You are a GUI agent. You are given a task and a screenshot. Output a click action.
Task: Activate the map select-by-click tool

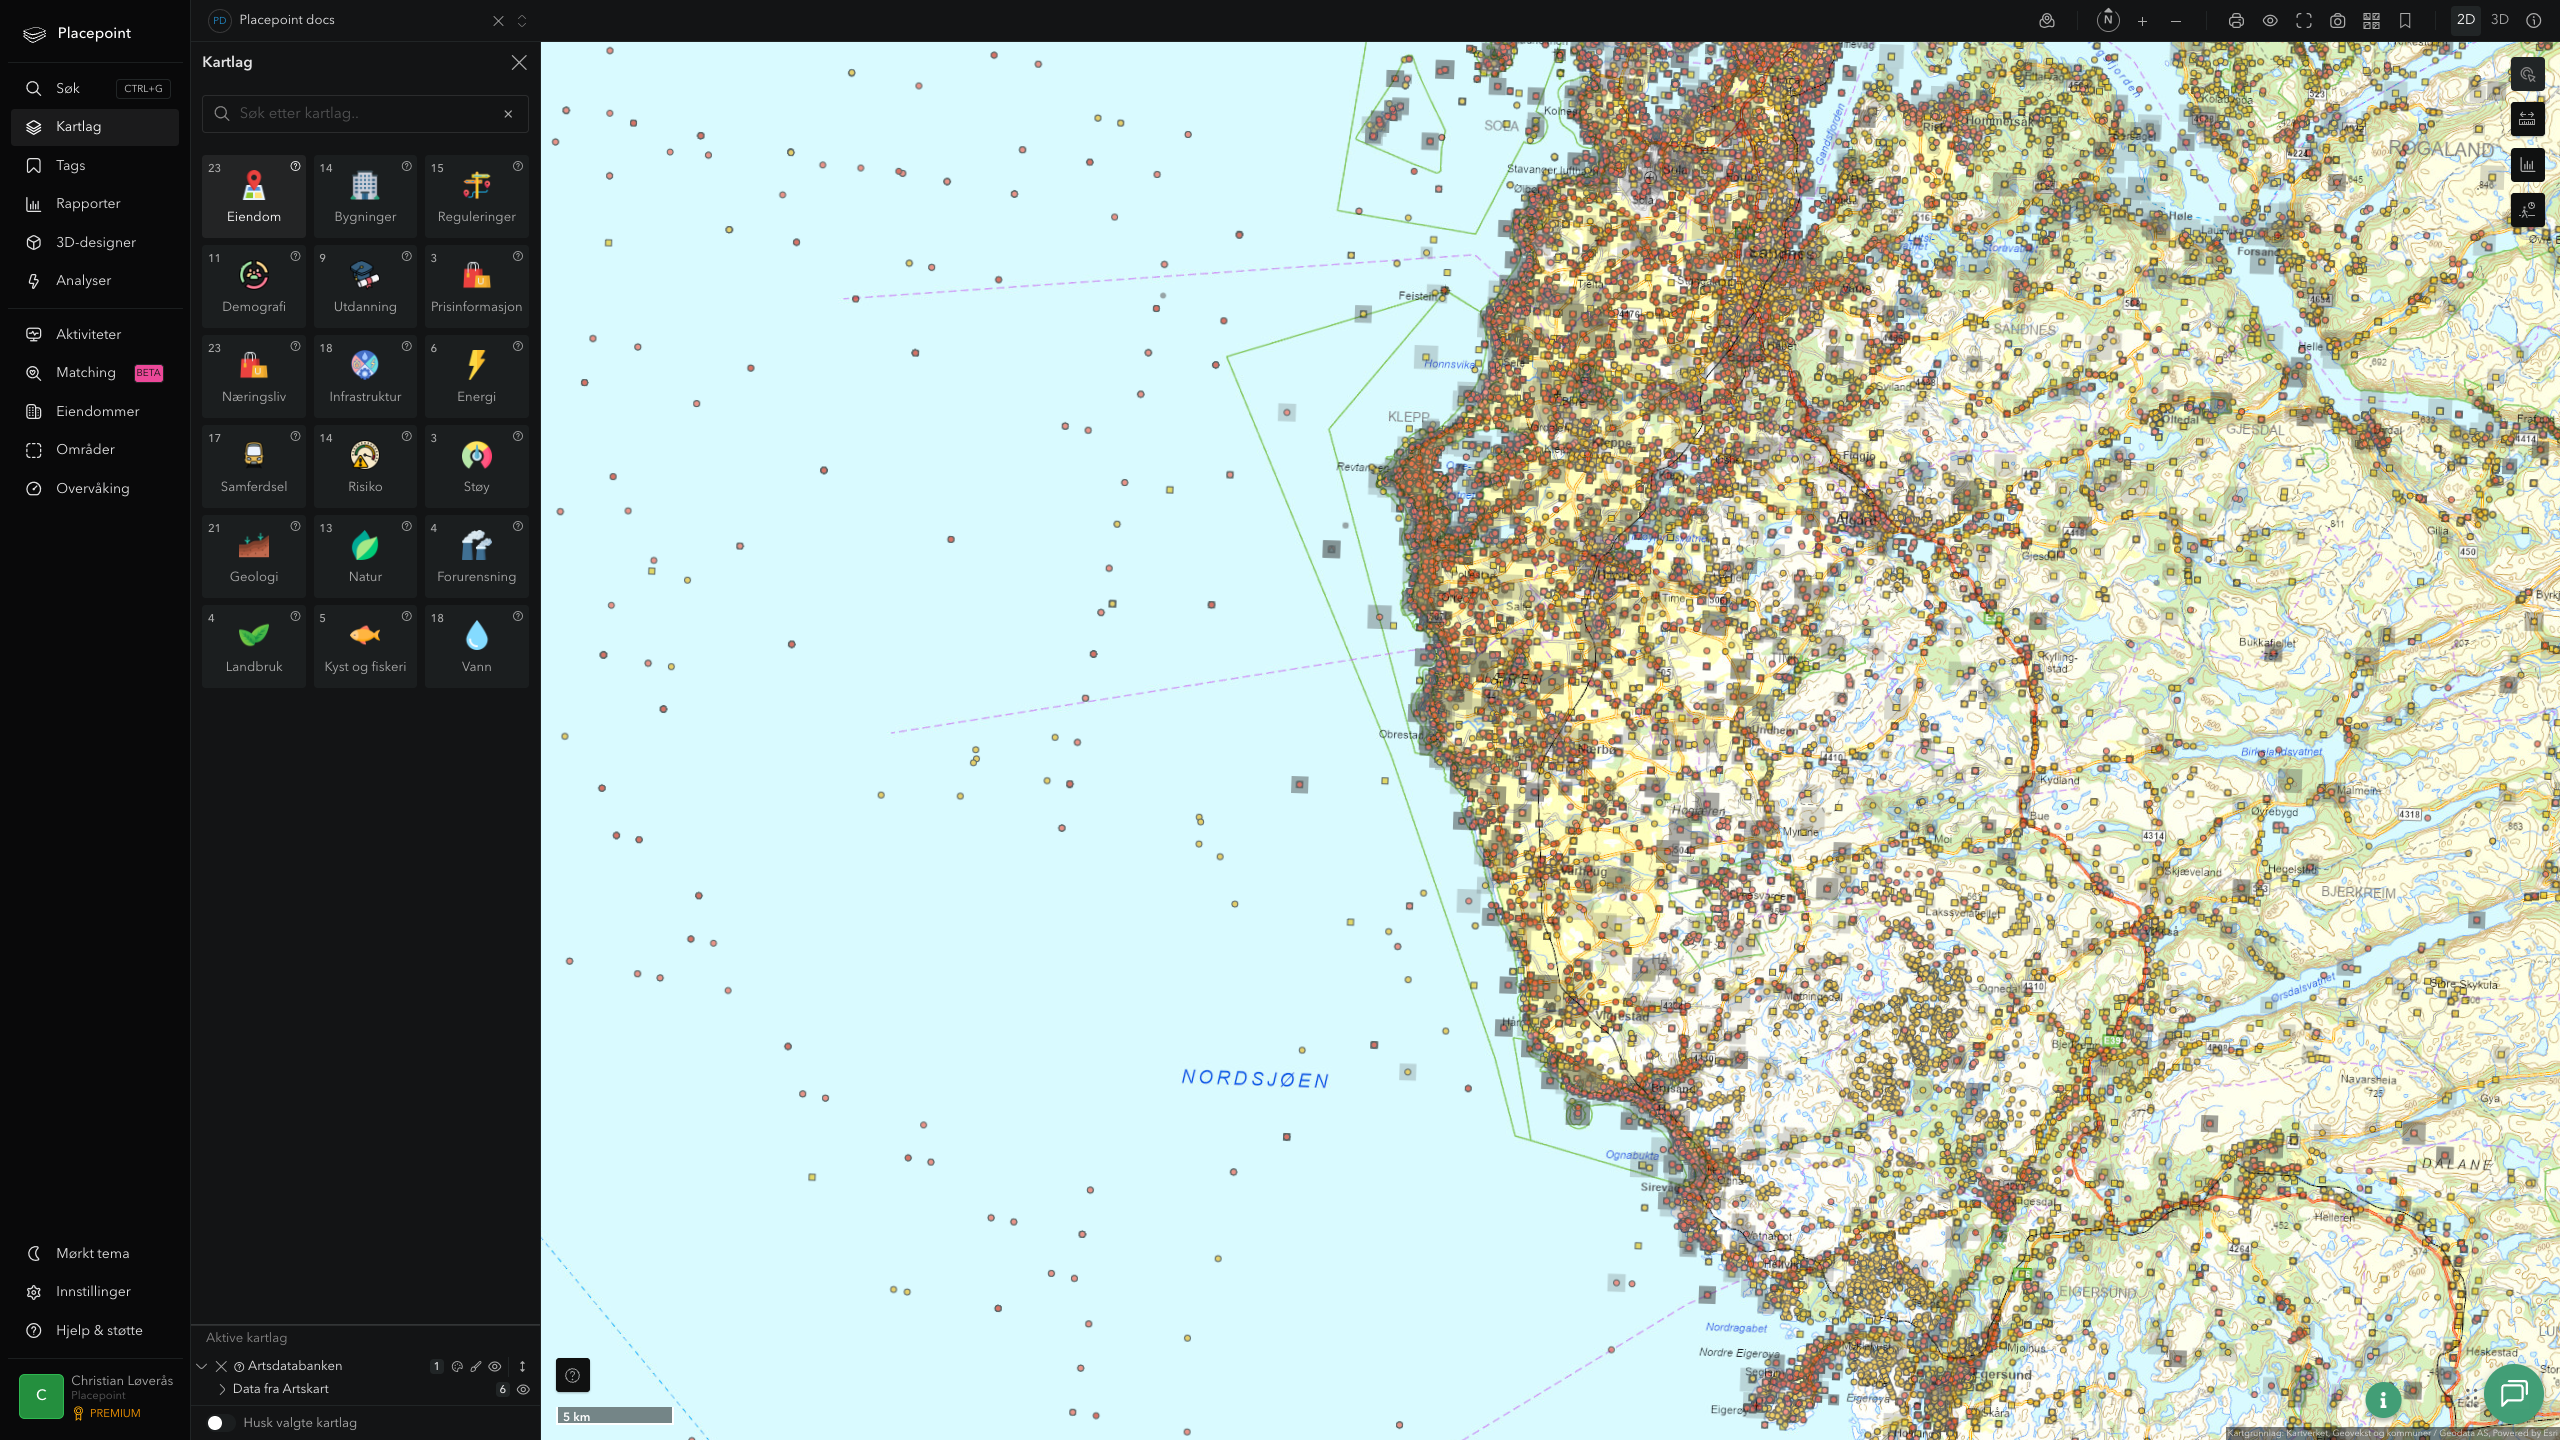tap(2528, 74)
